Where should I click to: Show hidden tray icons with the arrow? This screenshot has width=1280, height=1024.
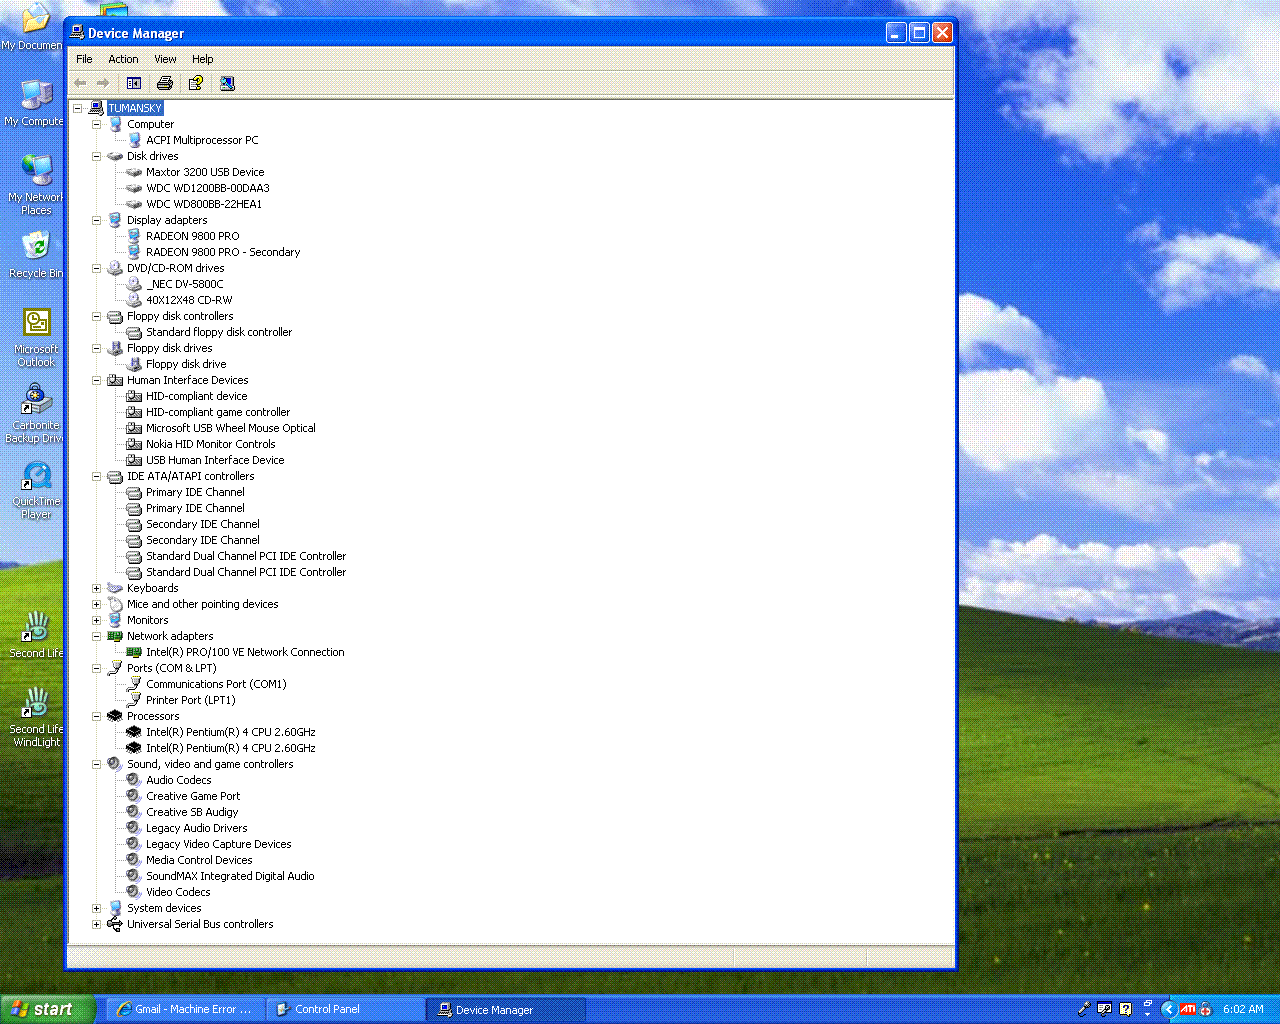coord(1167,1009)
